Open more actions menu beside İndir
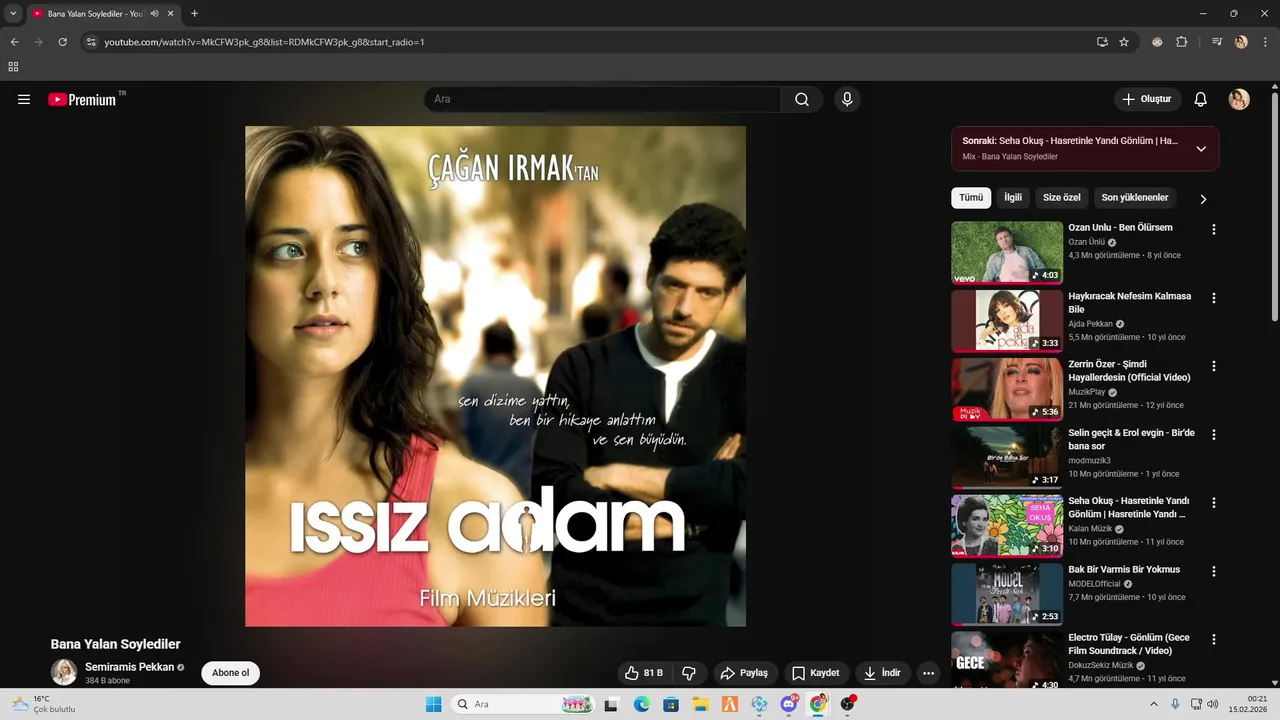This screenshot has height=720, width=1280. pos(928,673)
